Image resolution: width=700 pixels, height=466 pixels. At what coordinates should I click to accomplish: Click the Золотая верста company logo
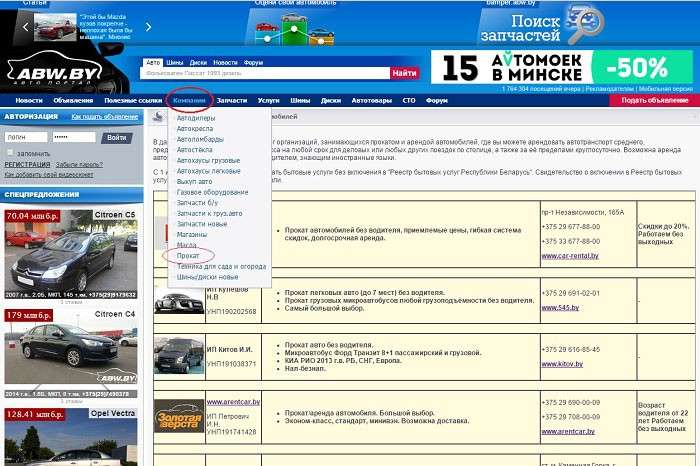point(179,416)
